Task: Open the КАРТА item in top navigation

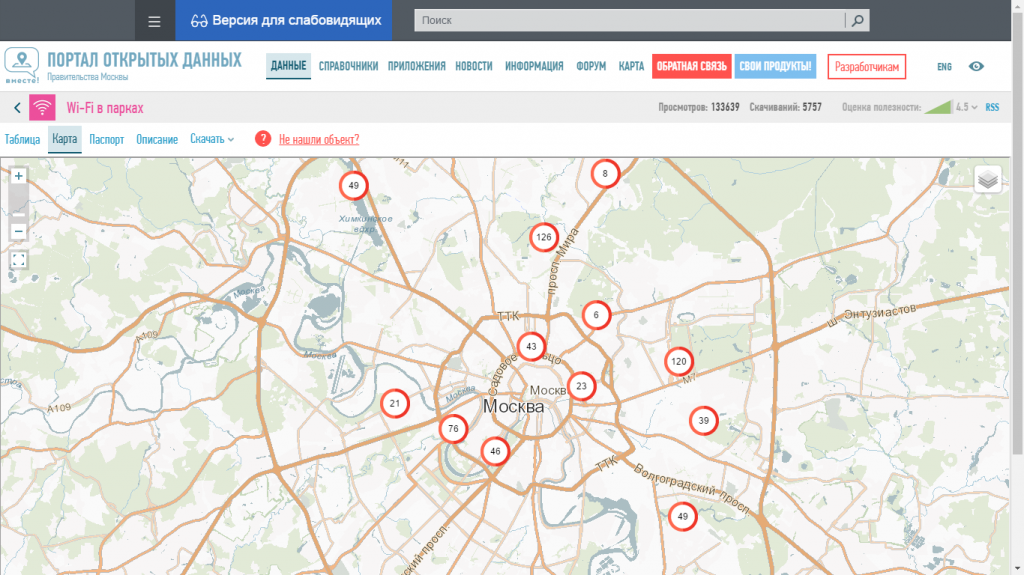Action: tap(631, 66)
